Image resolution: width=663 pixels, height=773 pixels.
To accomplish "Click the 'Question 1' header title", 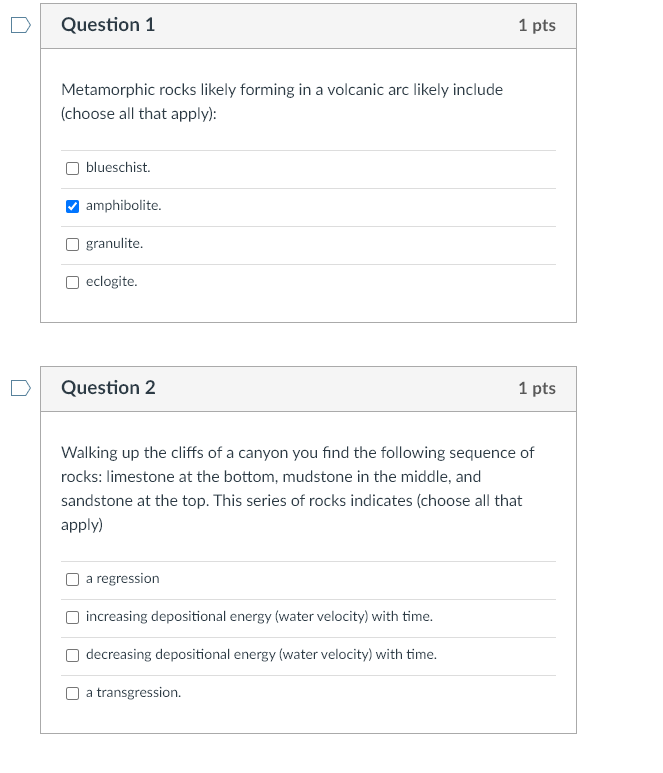I will [x=108, y=25].
